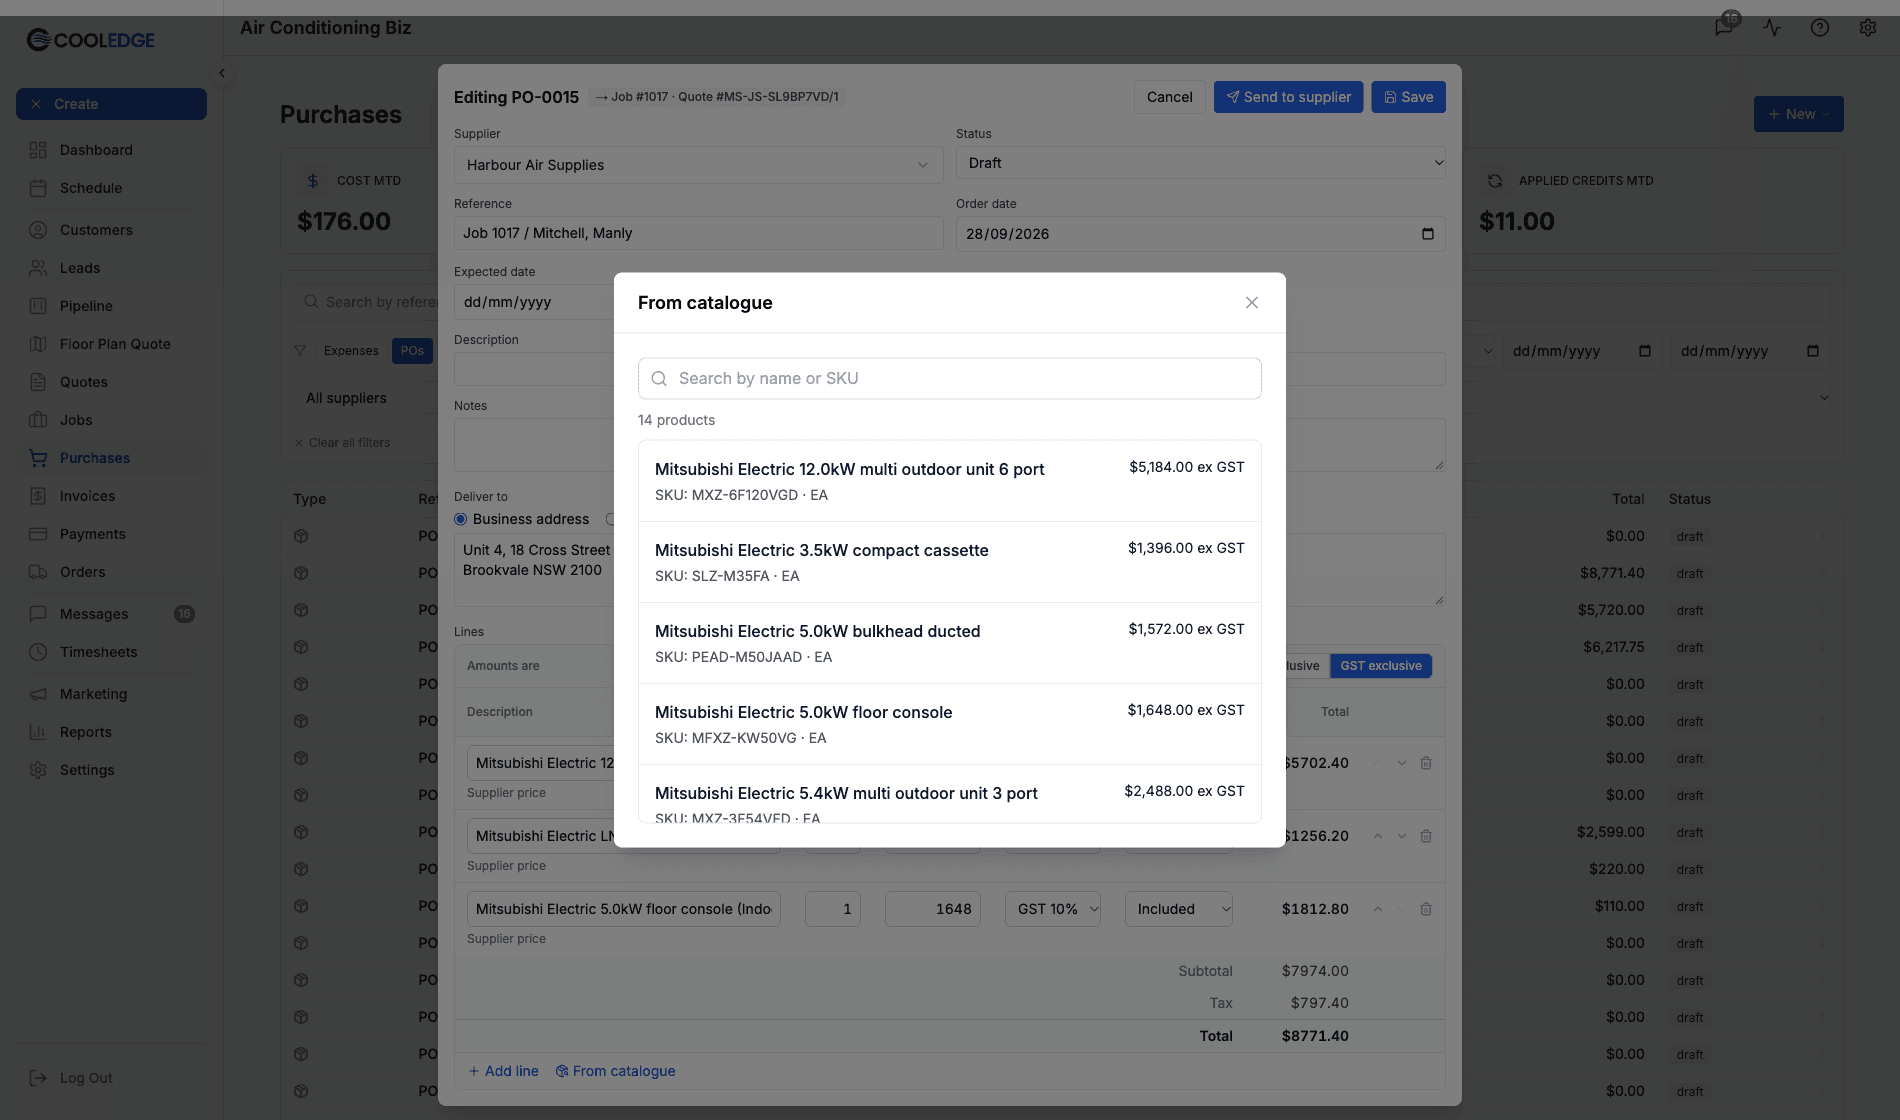
Task: Click the Purchases cart icon
Action: (38, 458)
